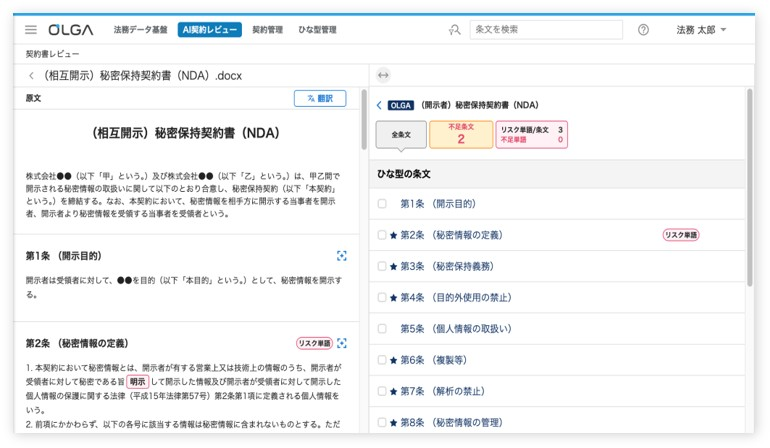
Task: Switch to the 契約管理 menu
Action: 267,30
